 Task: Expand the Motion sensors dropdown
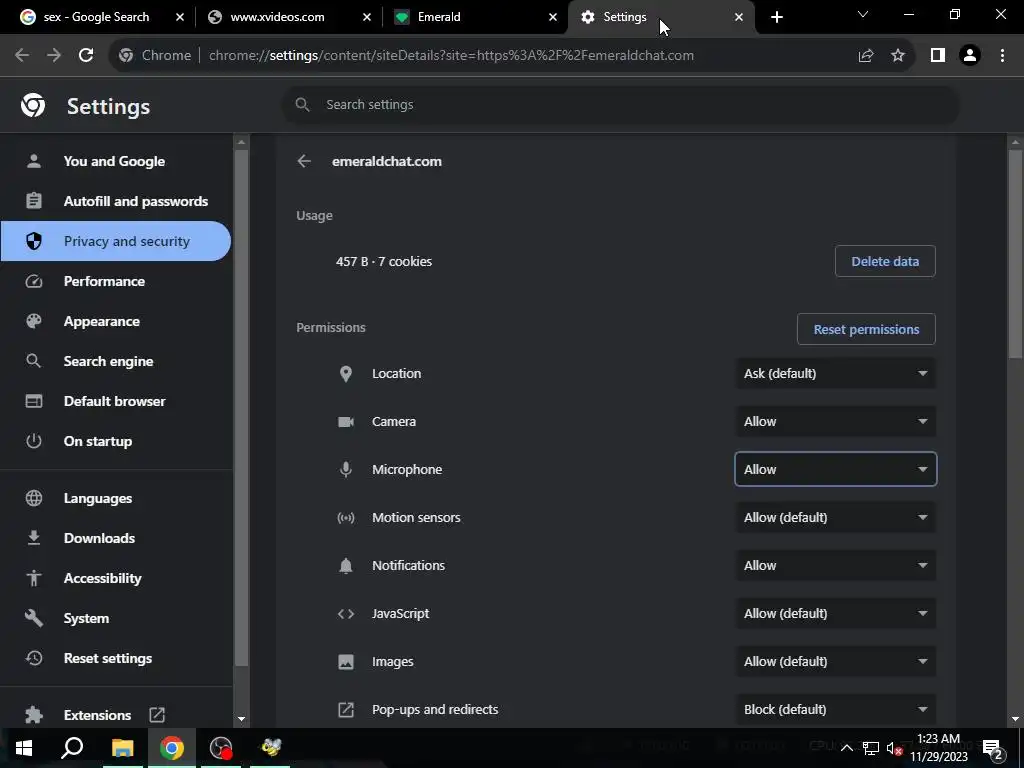(835, 517)
